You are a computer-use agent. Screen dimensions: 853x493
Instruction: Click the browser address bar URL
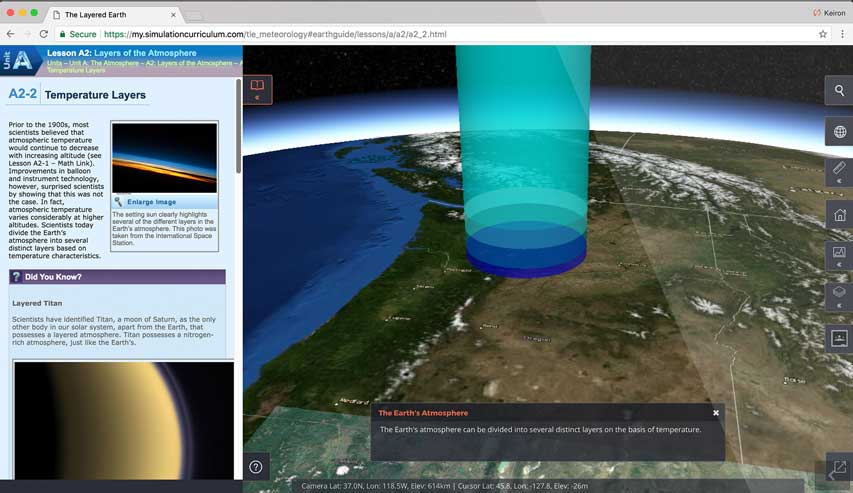(275, 34)
